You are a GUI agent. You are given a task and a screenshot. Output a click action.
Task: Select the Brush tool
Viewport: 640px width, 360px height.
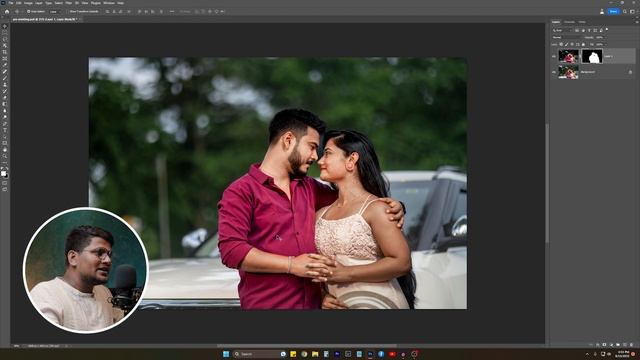tap(5, 78)
